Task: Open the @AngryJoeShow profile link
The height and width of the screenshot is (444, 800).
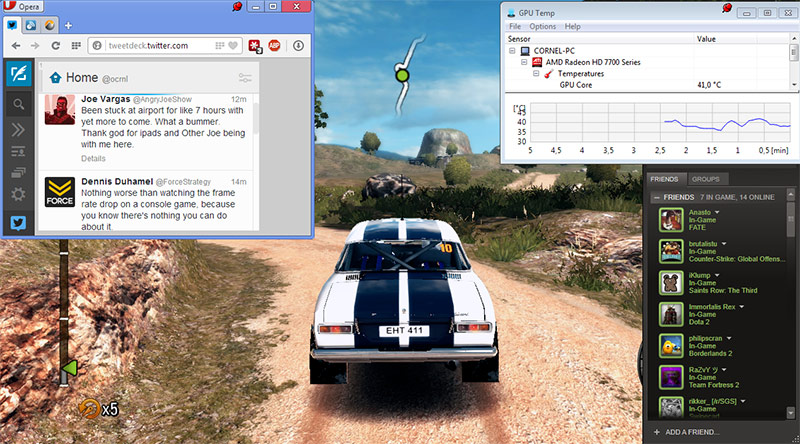Action: (x=162, y=100)
